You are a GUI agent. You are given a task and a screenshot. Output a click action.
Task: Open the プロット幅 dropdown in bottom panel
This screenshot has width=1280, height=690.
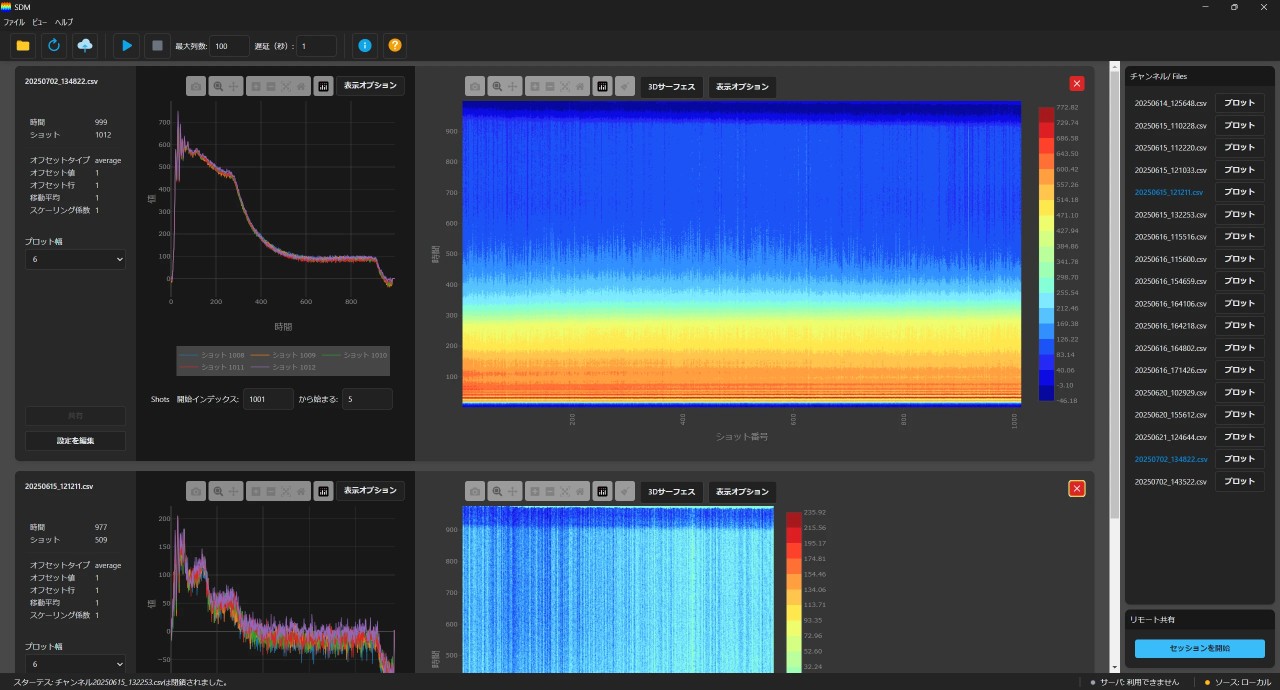[75, 664]
